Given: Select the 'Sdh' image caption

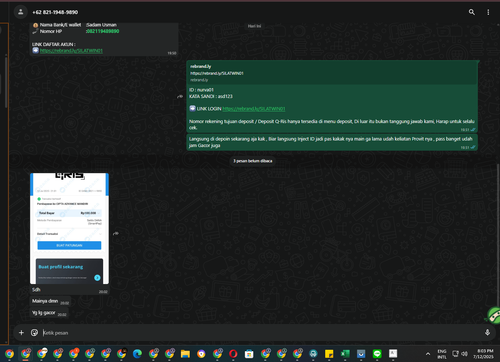Looking at the screenshot, I should [x=36, y=290].
